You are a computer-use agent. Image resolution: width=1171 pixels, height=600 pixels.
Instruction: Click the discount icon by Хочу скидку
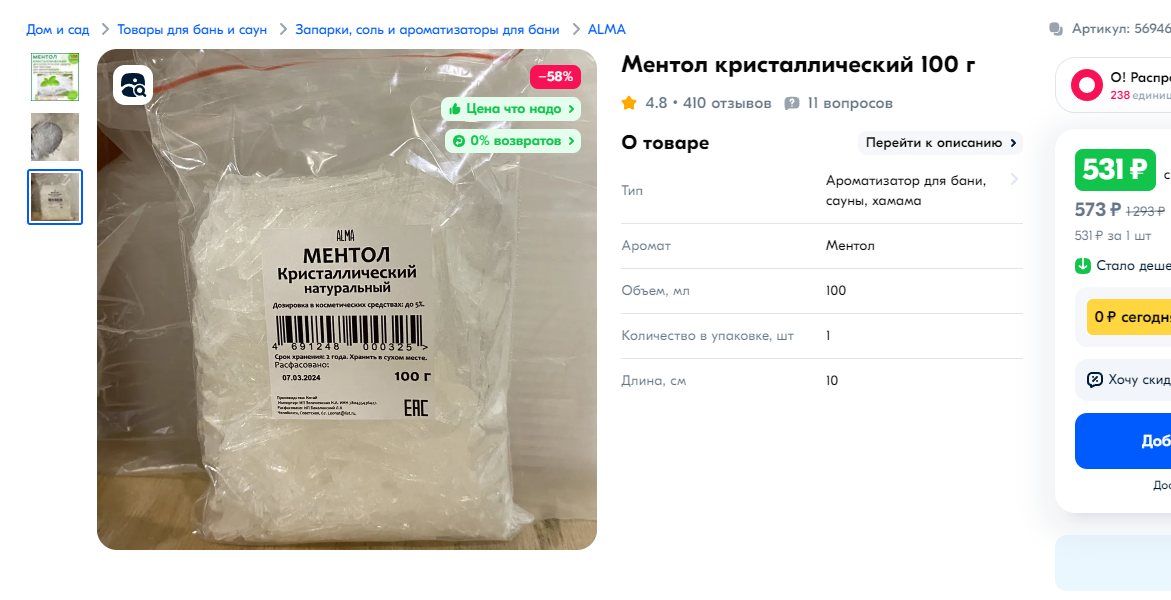(1095, 380)
